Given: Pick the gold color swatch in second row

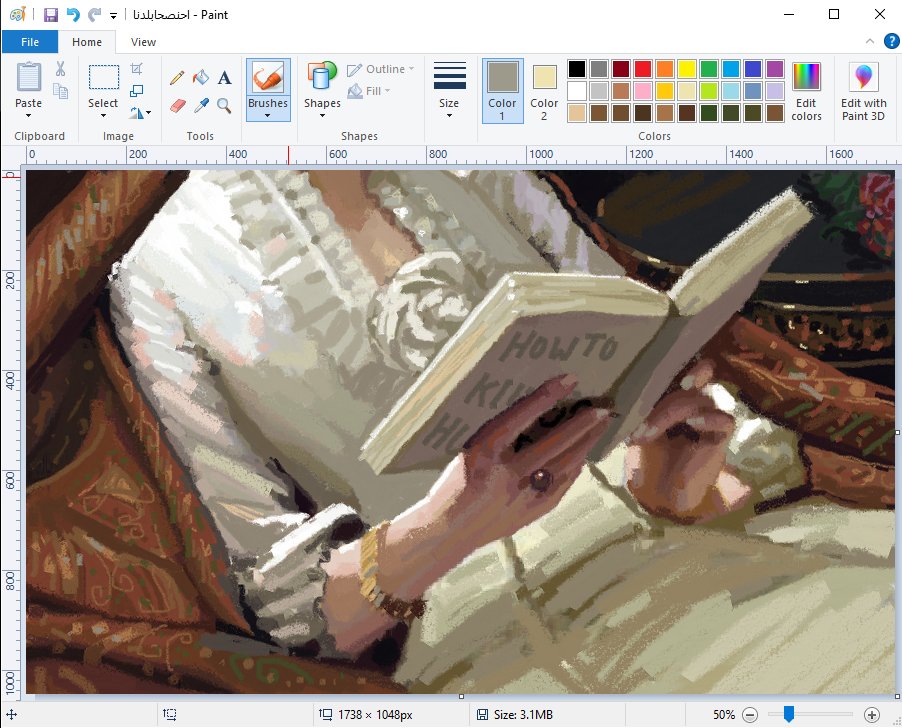Looking at the screenshot, I should 665,91.
